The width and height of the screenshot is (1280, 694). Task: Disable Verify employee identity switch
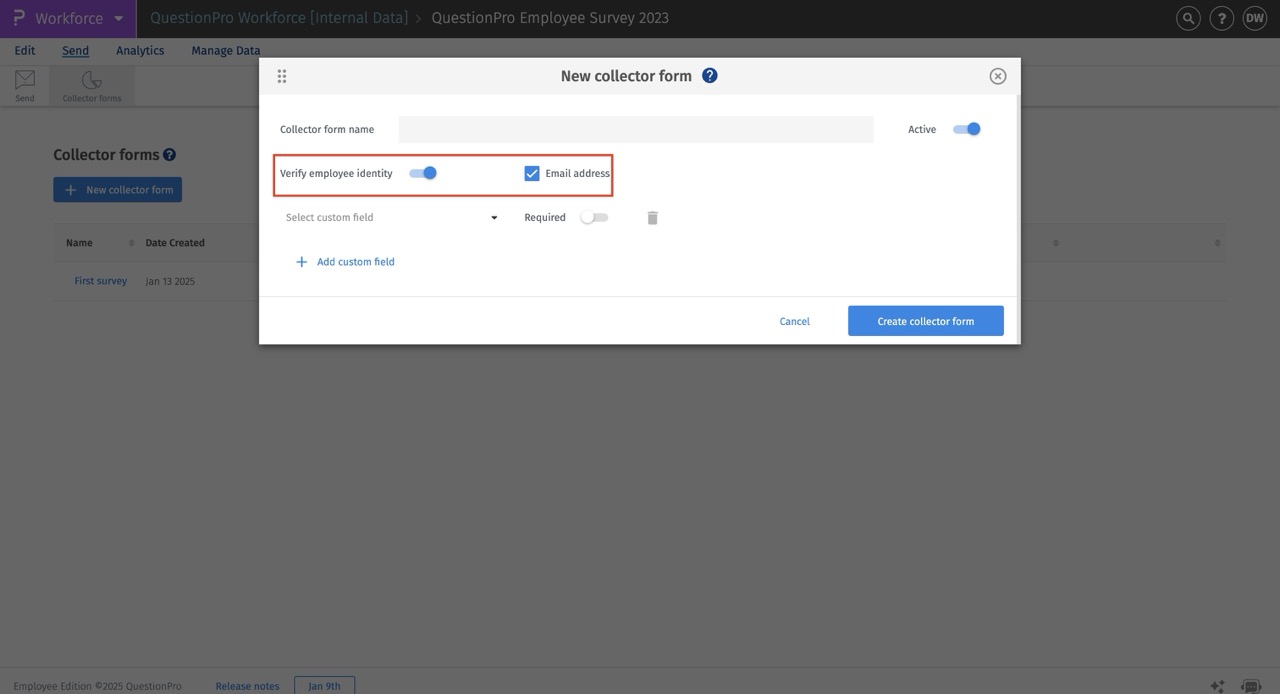[423, 173]
